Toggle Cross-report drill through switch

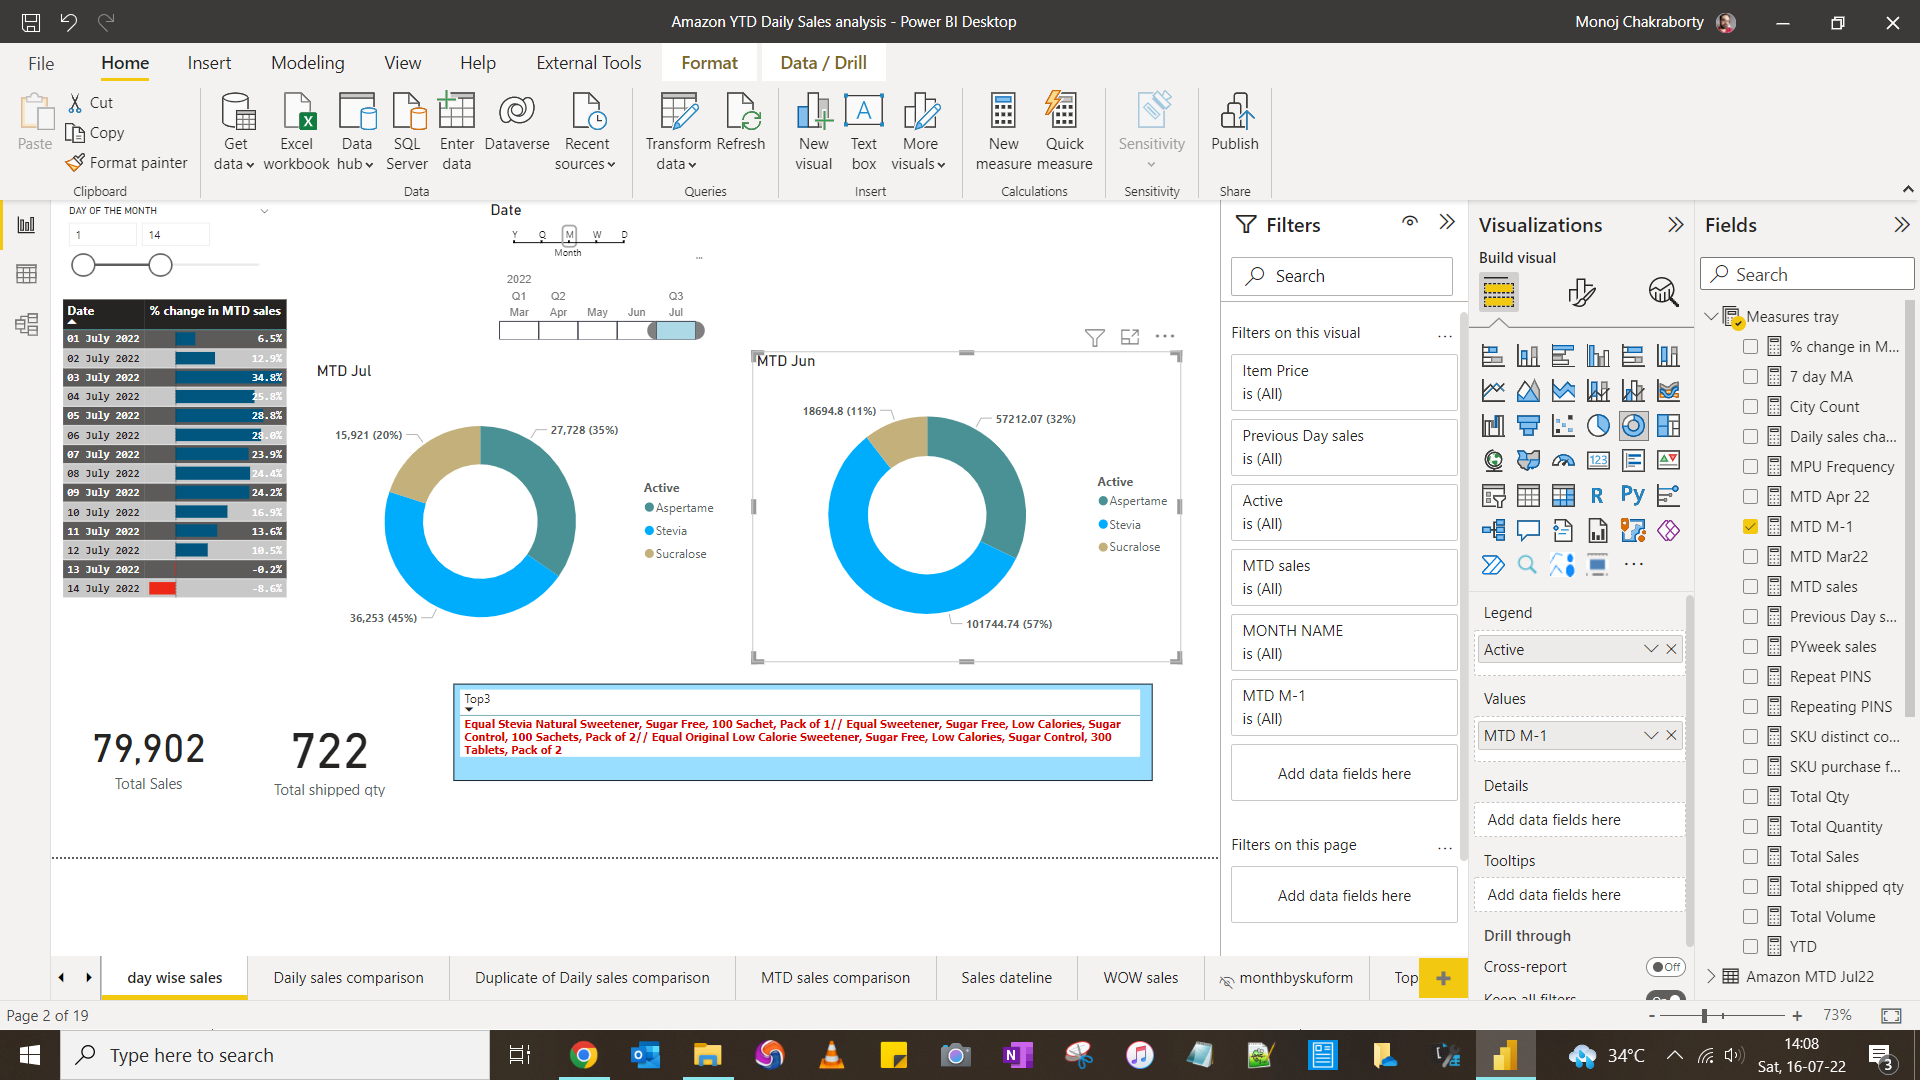pos(1665,967)
